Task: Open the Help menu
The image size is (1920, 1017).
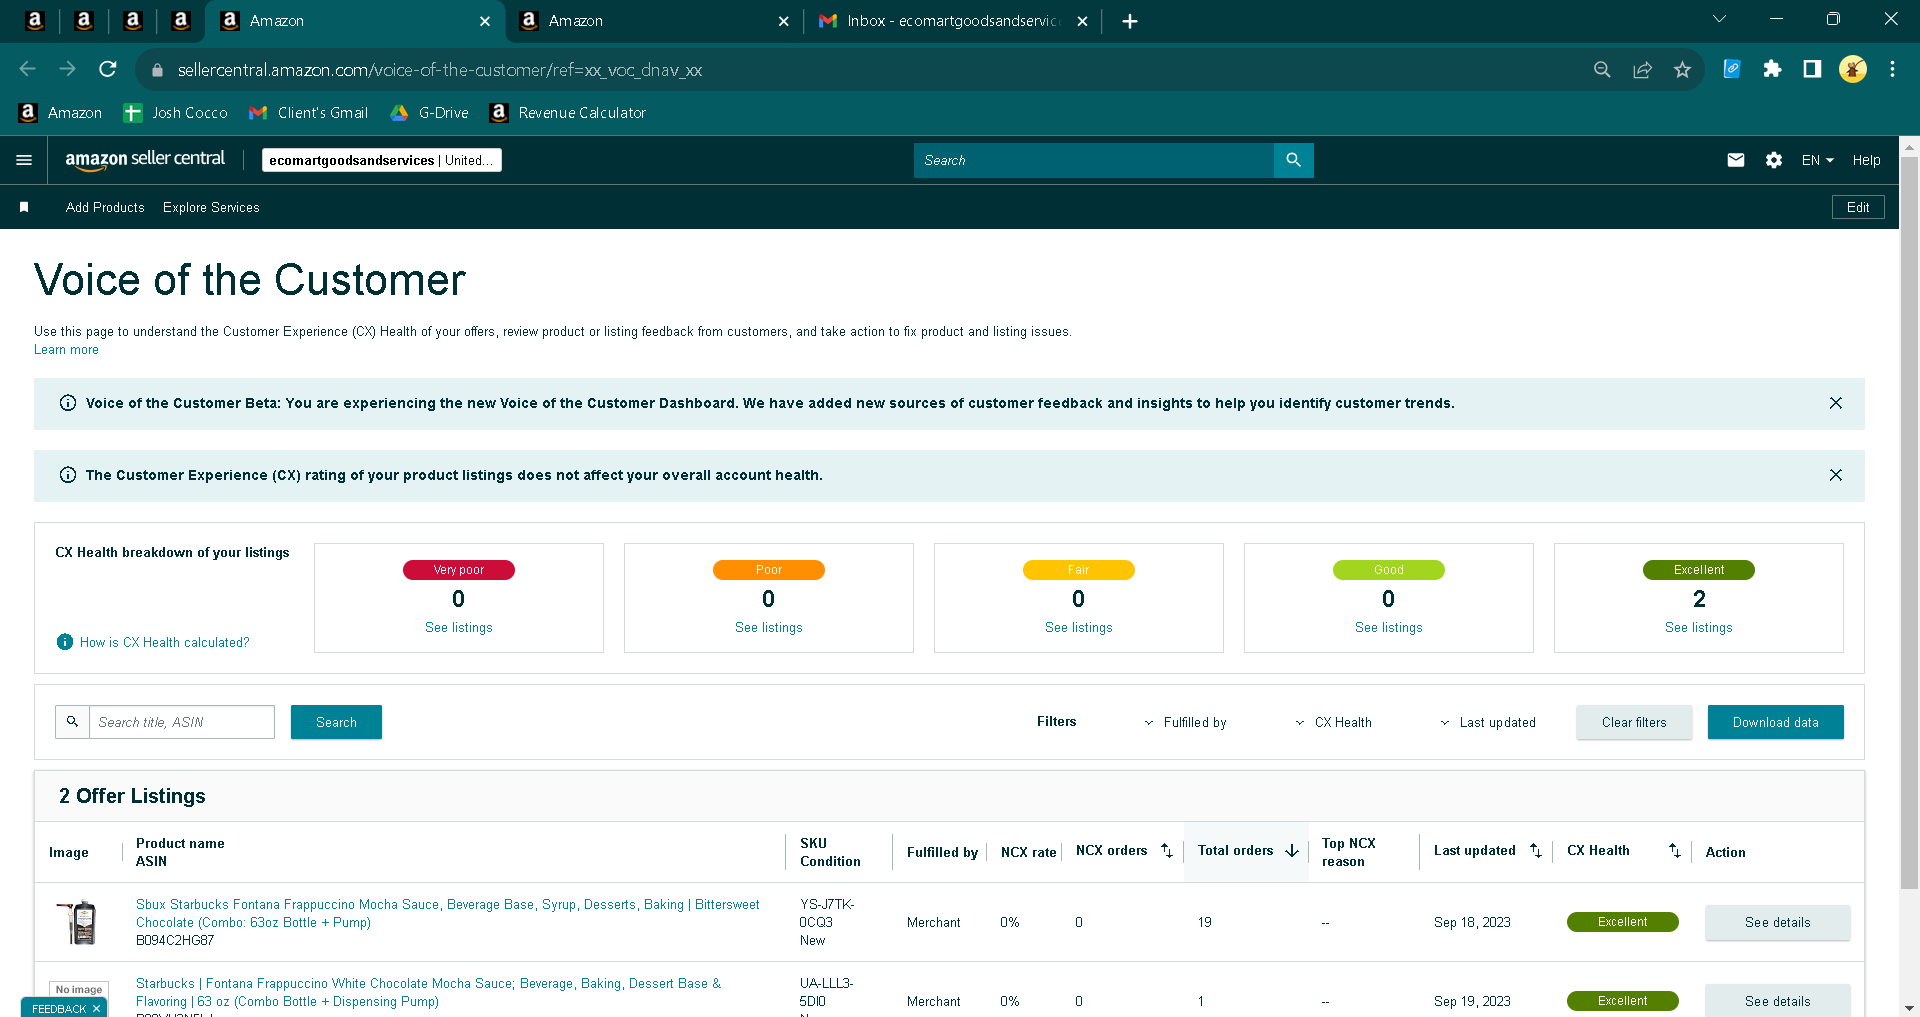Action: click(1866, 160)
